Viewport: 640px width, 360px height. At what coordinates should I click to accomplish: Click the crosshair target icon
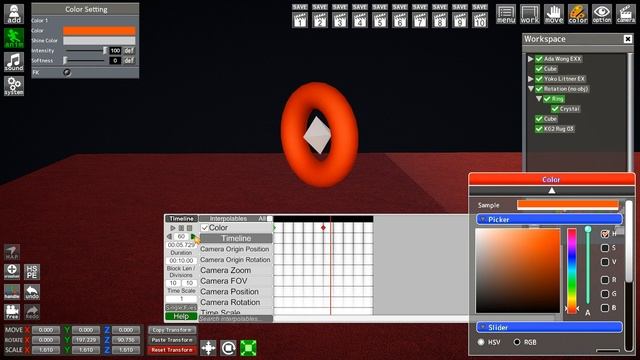click(12, 272)
